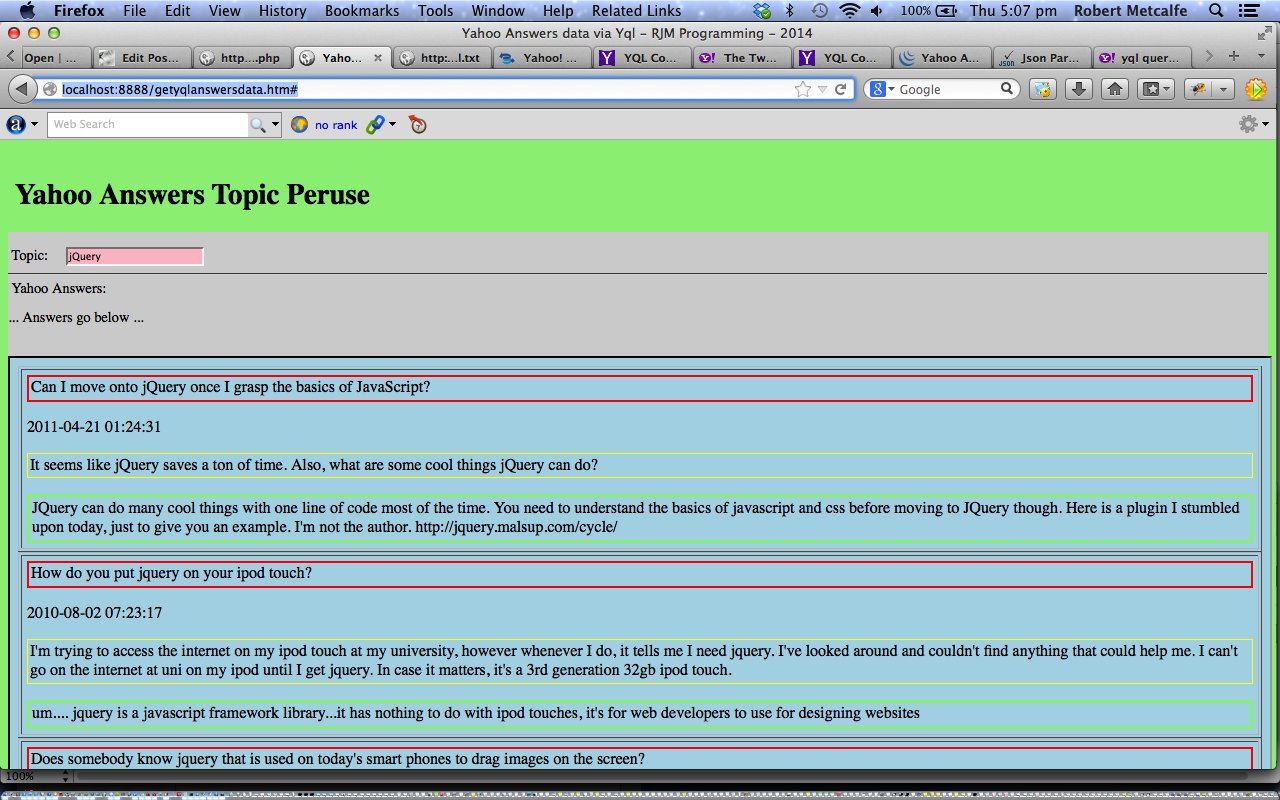Click the date 2010-08-02 07:23:17
The width and height of the screenshot is (1280, 800).
94,613
